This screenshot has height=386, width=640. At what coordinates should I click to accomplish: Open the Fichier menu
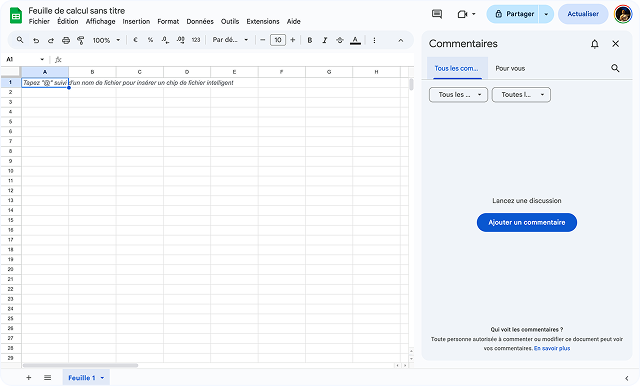39,22
